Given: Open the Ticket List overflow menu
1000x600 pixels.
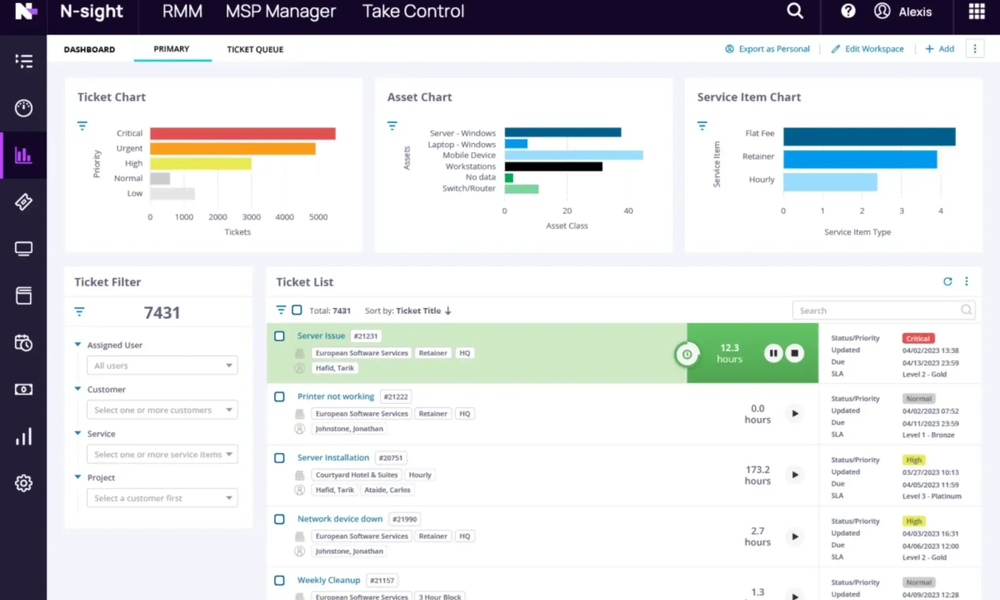Looking at the screenshot, I should pyautogui.click(x=966, y=281).
